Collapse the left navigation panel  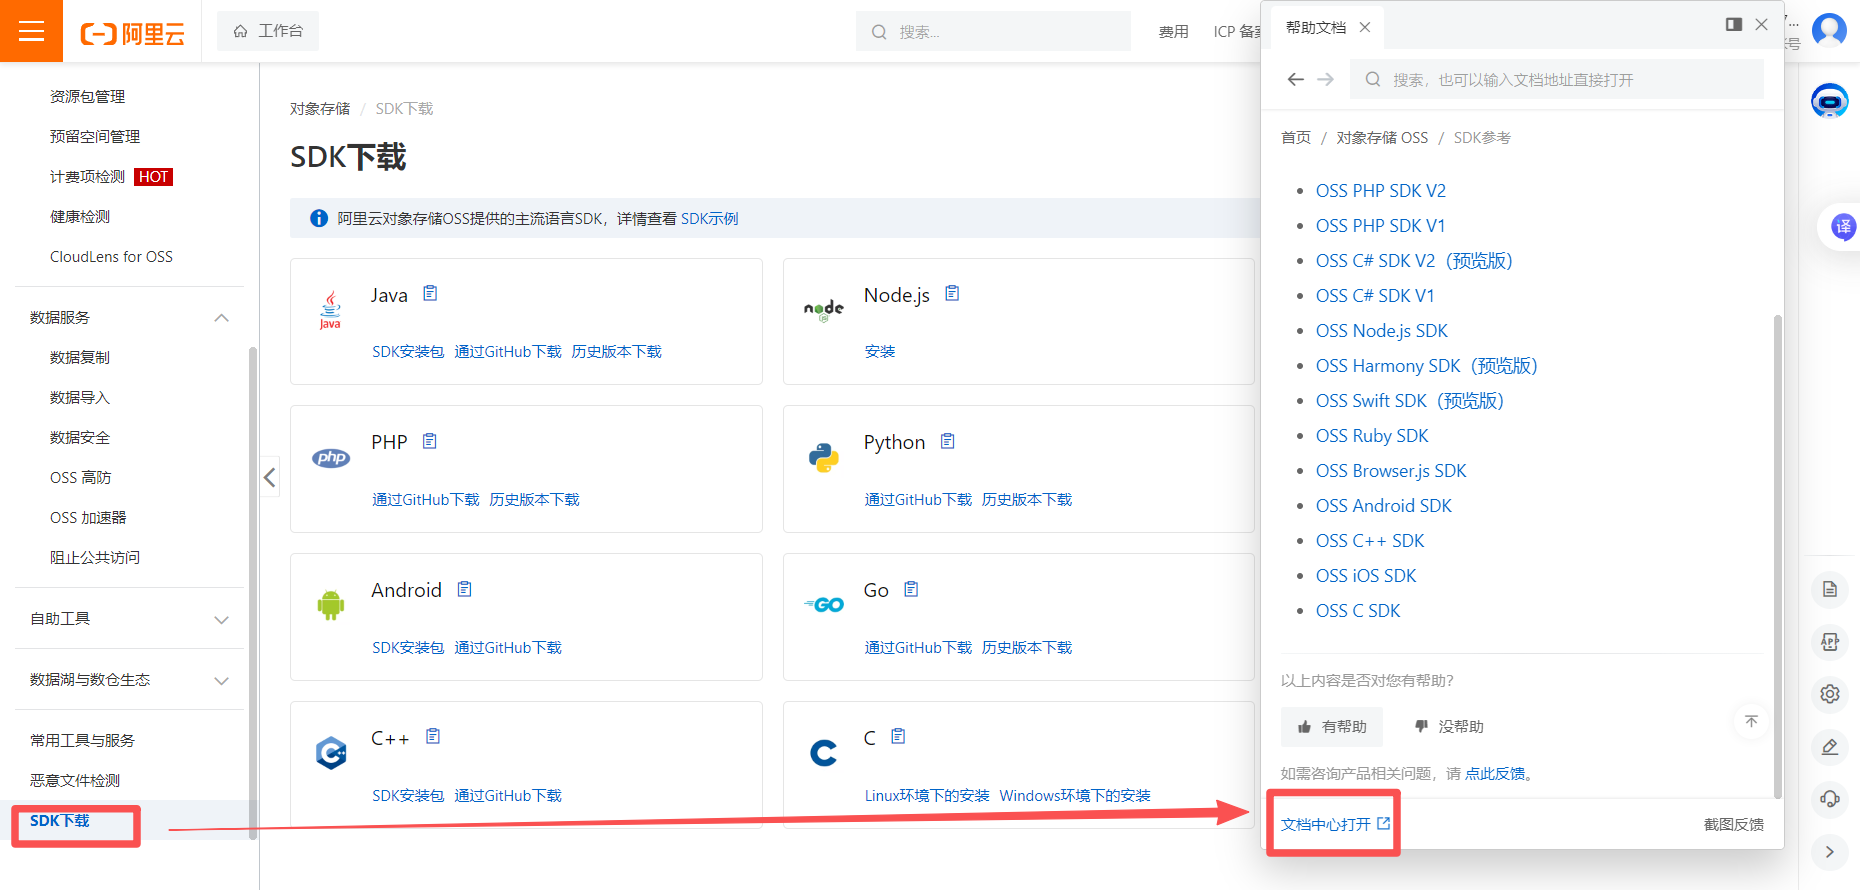[x=269, y=477]
